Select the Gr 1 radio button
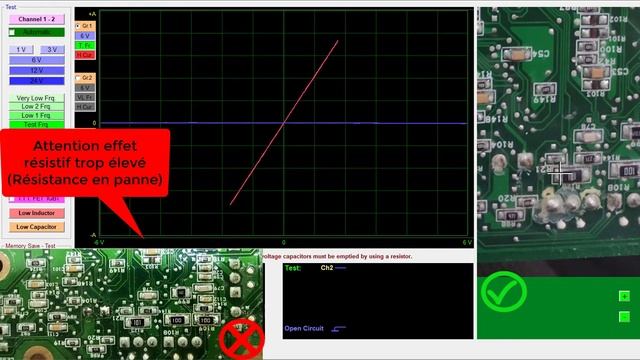Viewport: 640px width, 360px height. pyautogui.click(x=78, y=26)
